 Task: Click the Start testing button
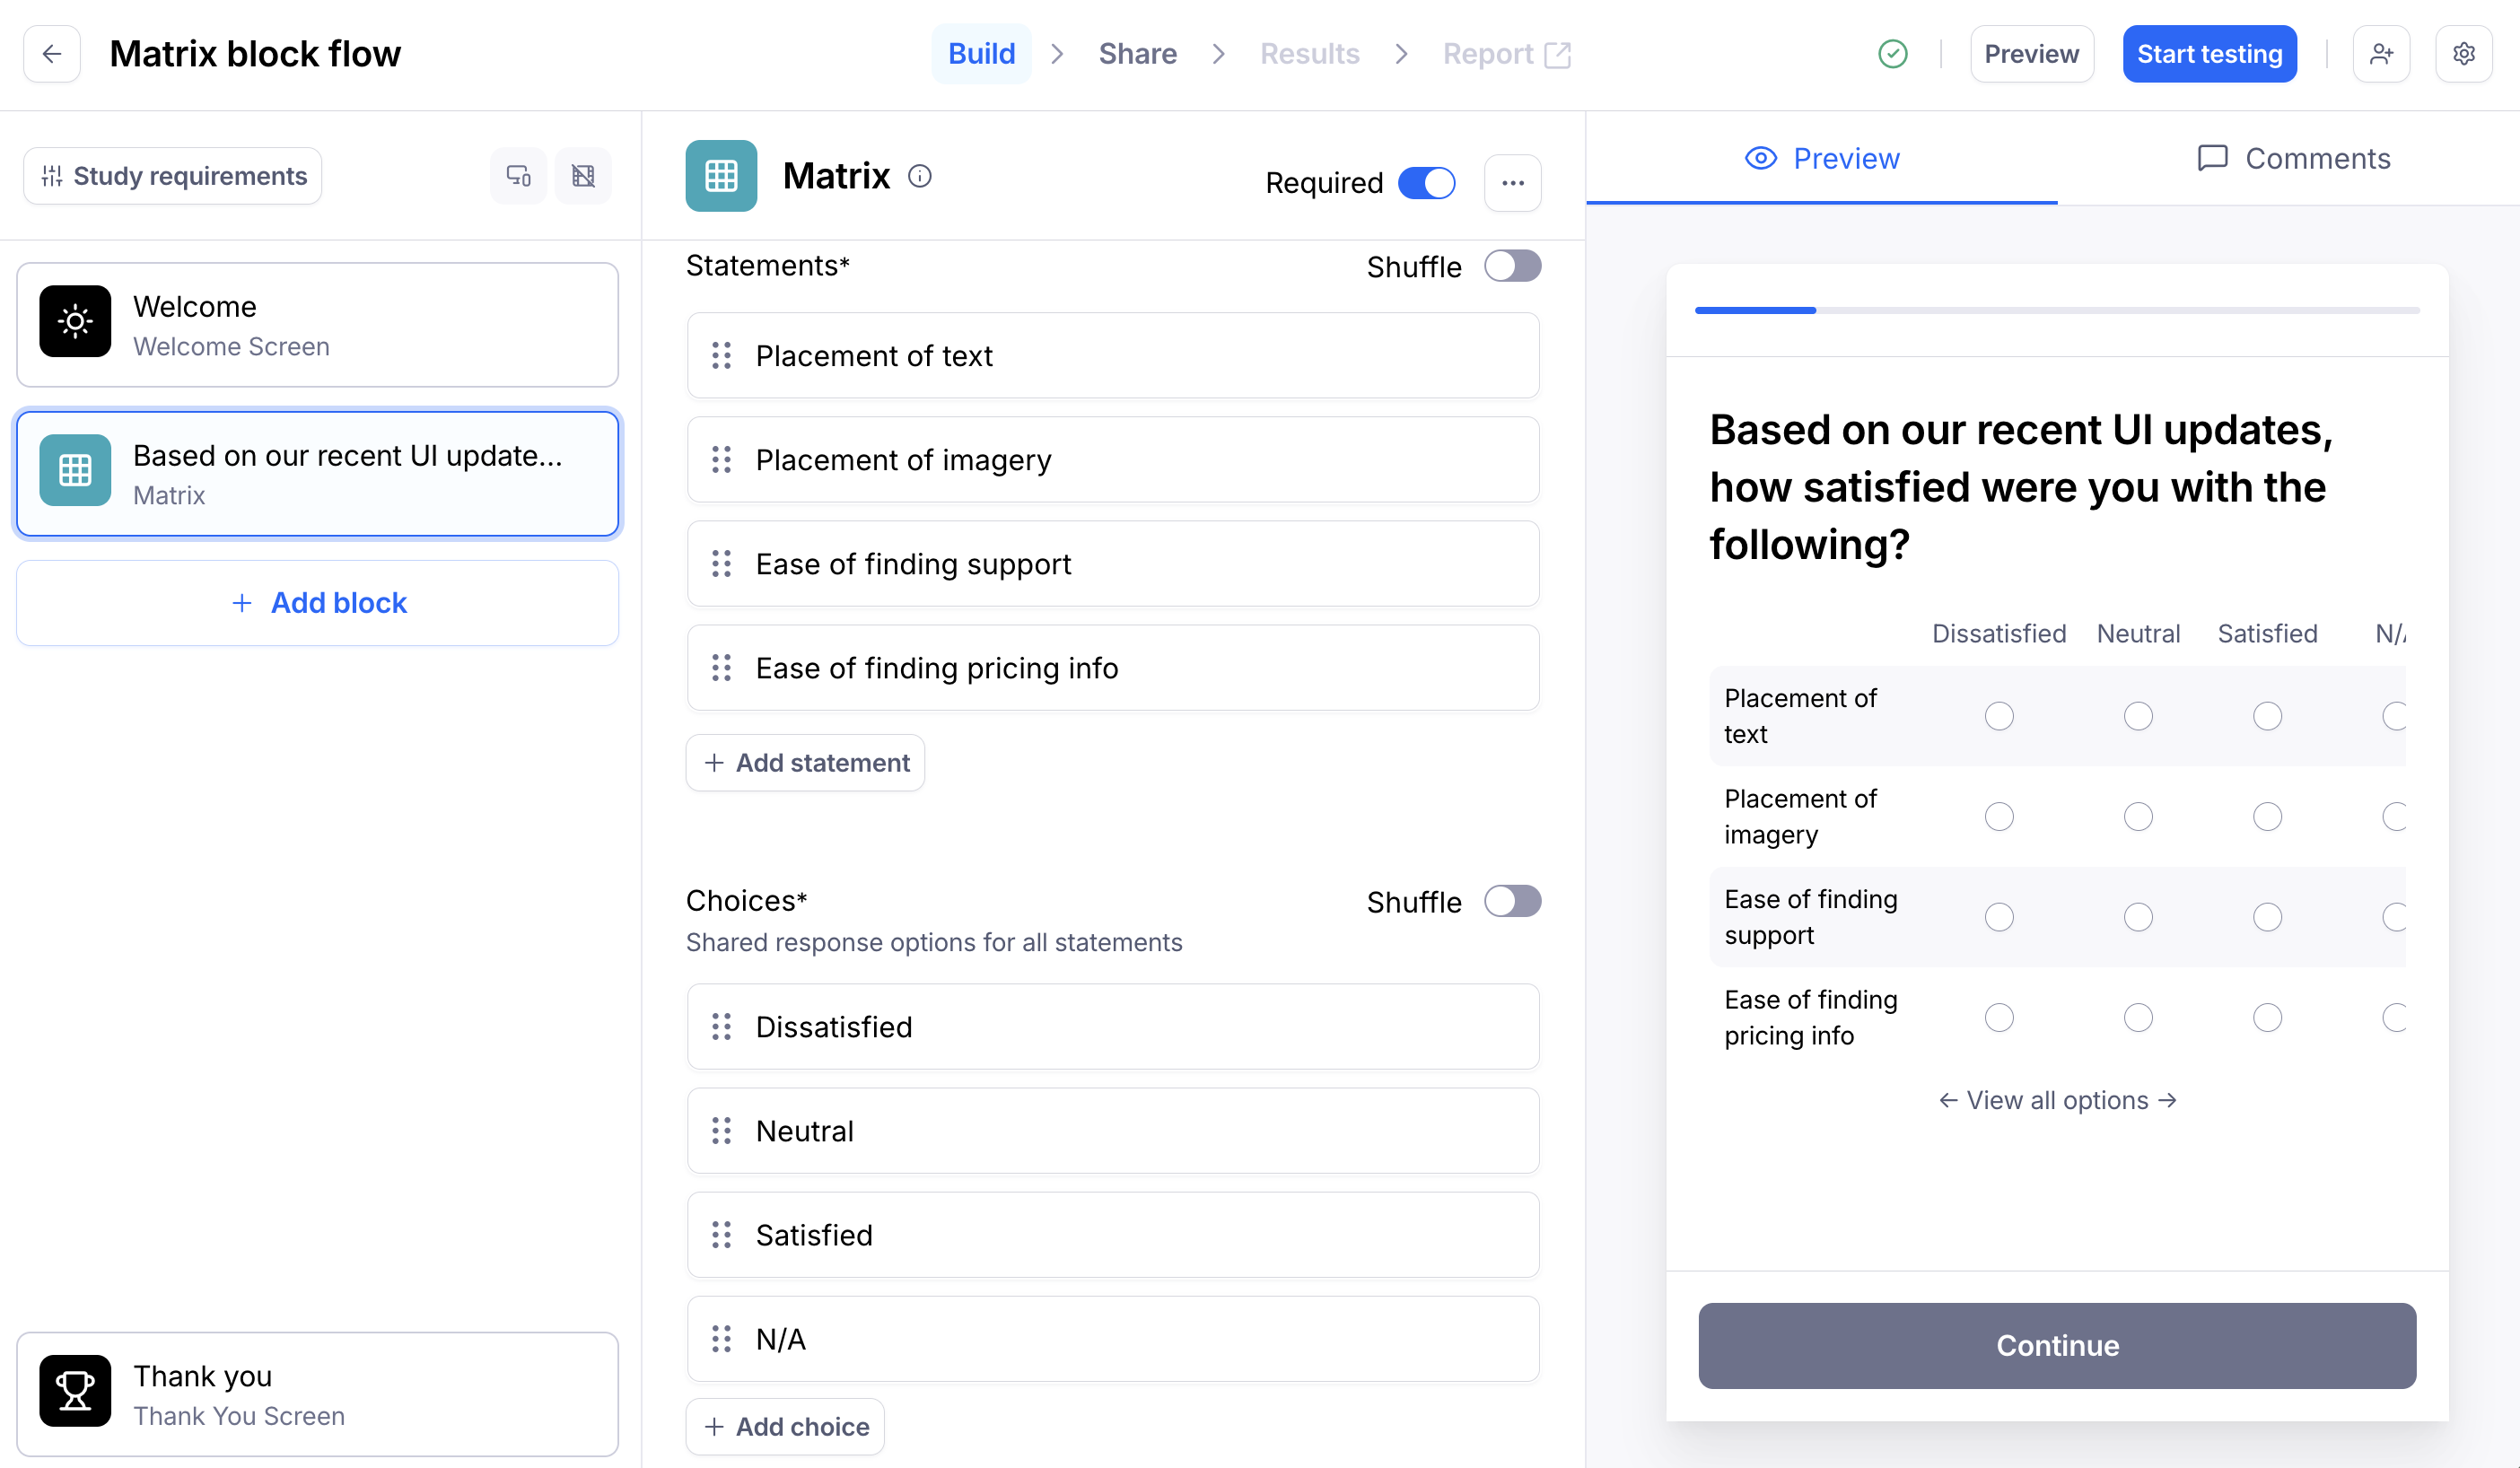pos(2209,54)
